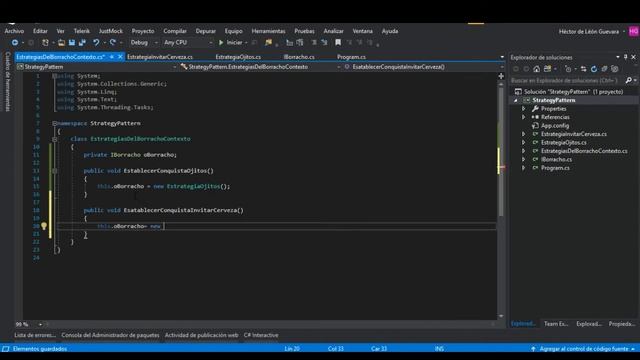Open the Herramientas menu
The height and width of the screenshot is (360, 640).
tap(268, 31)
